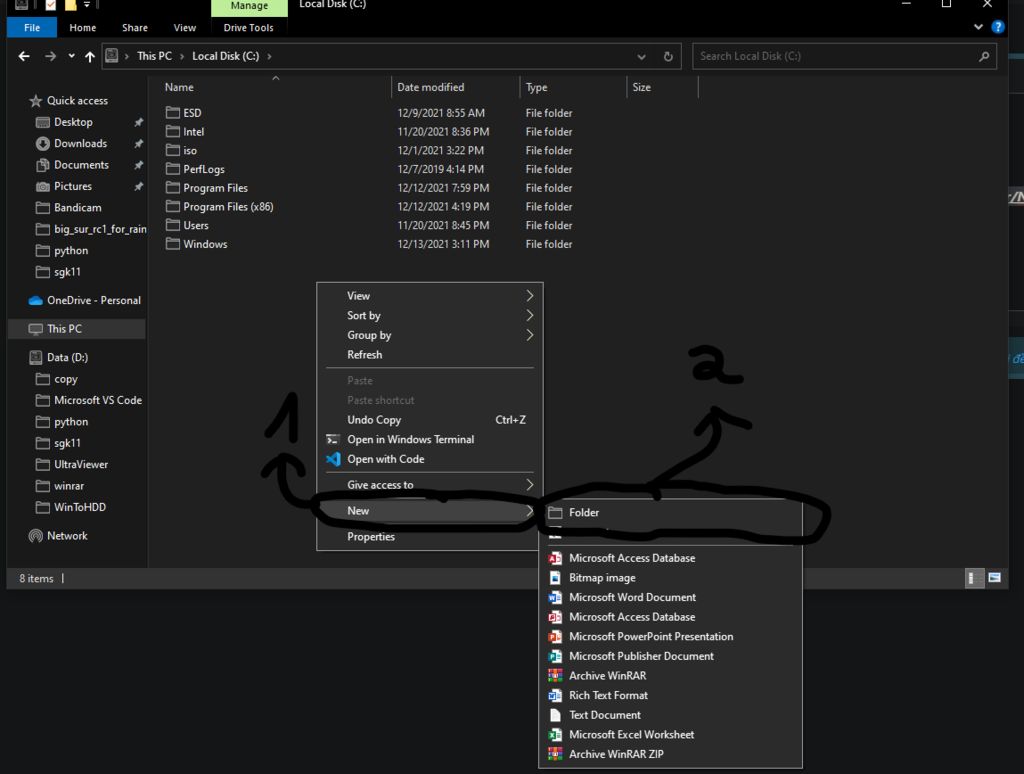1024x774 pixels.
Task: Open the Bandicam folder in the sidebar
Action: [78, 208]
